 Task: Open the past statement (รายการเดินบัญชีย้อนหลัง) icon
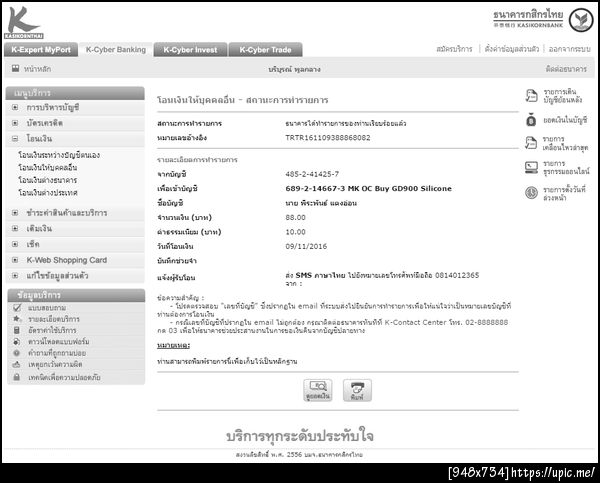(x=532, y=96)
